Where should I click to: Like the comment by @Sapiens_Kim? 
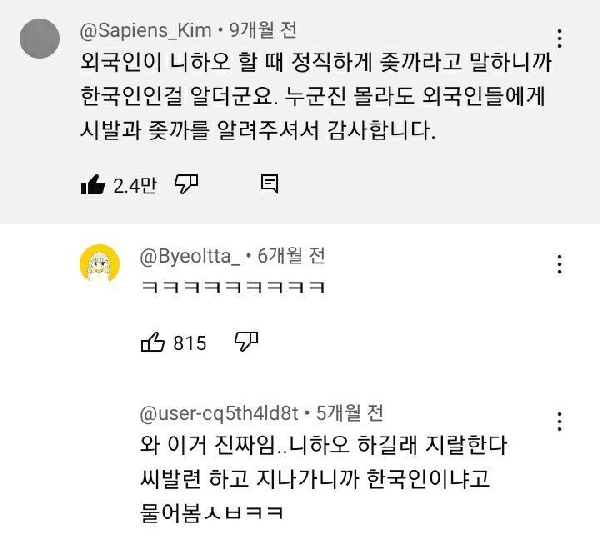92,184
